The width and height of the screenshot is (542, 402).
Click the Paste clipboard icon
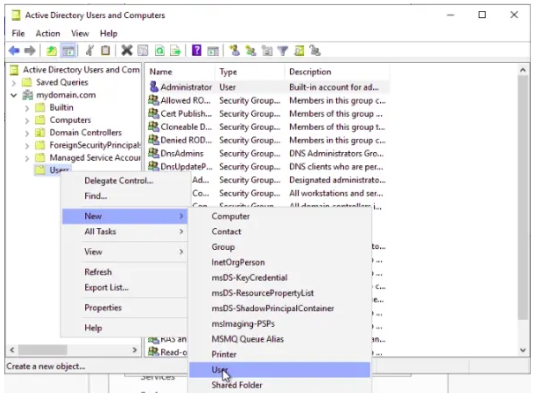point(106,50)
